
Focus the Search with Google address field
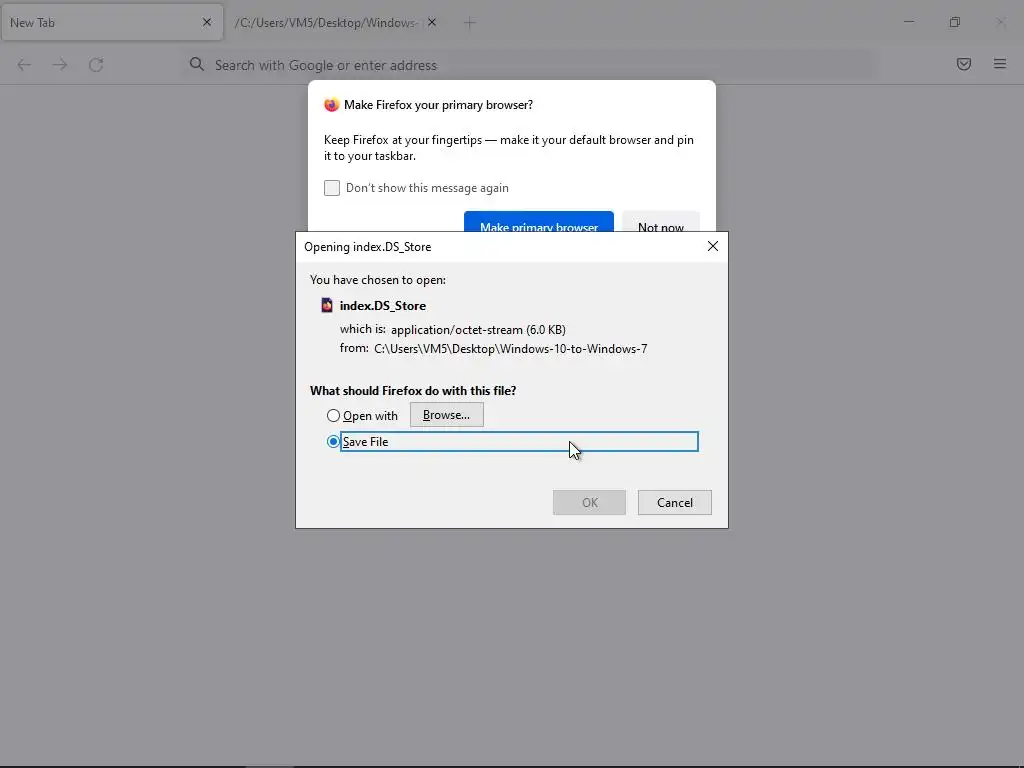click(528, 65)
